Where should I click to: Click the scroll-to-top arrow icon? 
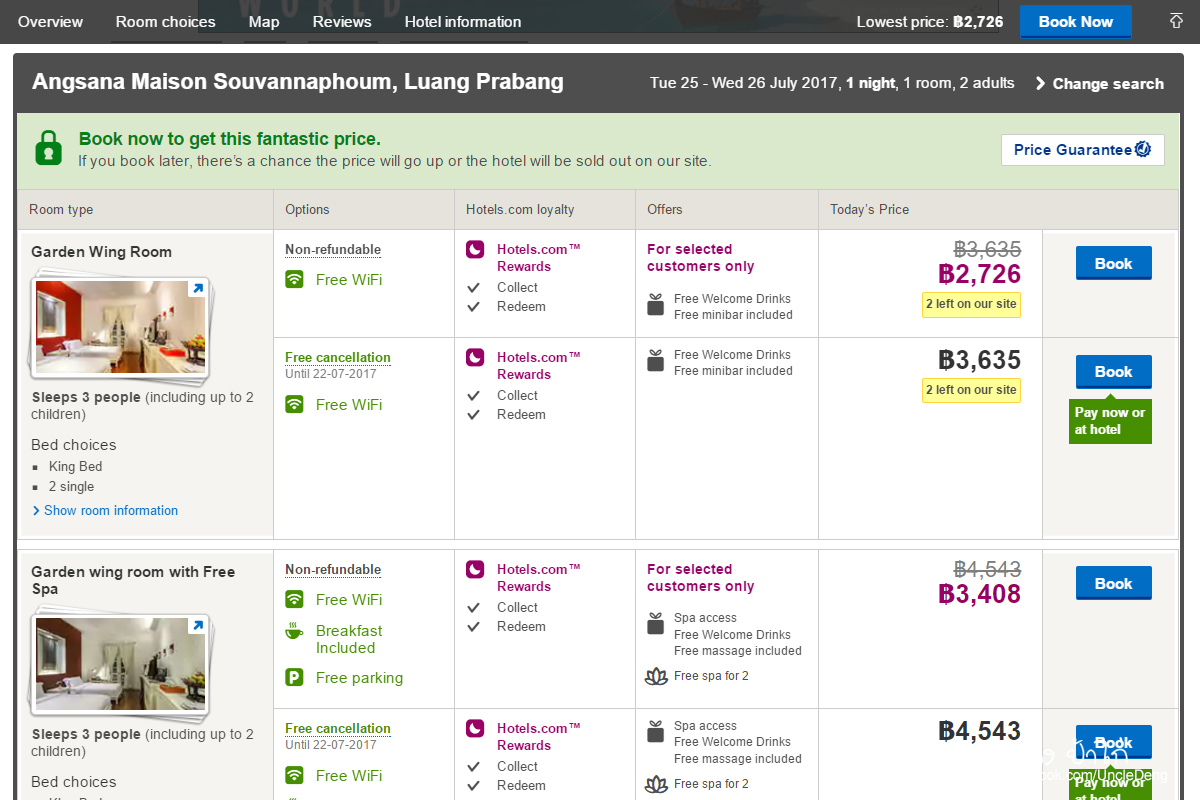(x=1176, y=21)
